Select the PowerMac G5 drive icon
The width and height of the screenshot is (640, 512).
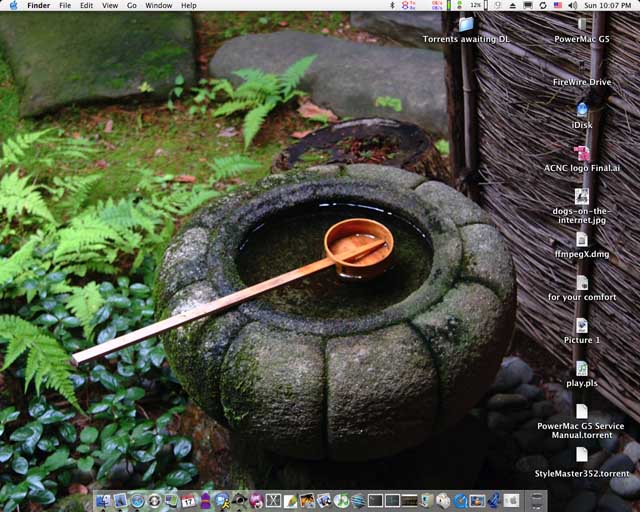(581, 24)
